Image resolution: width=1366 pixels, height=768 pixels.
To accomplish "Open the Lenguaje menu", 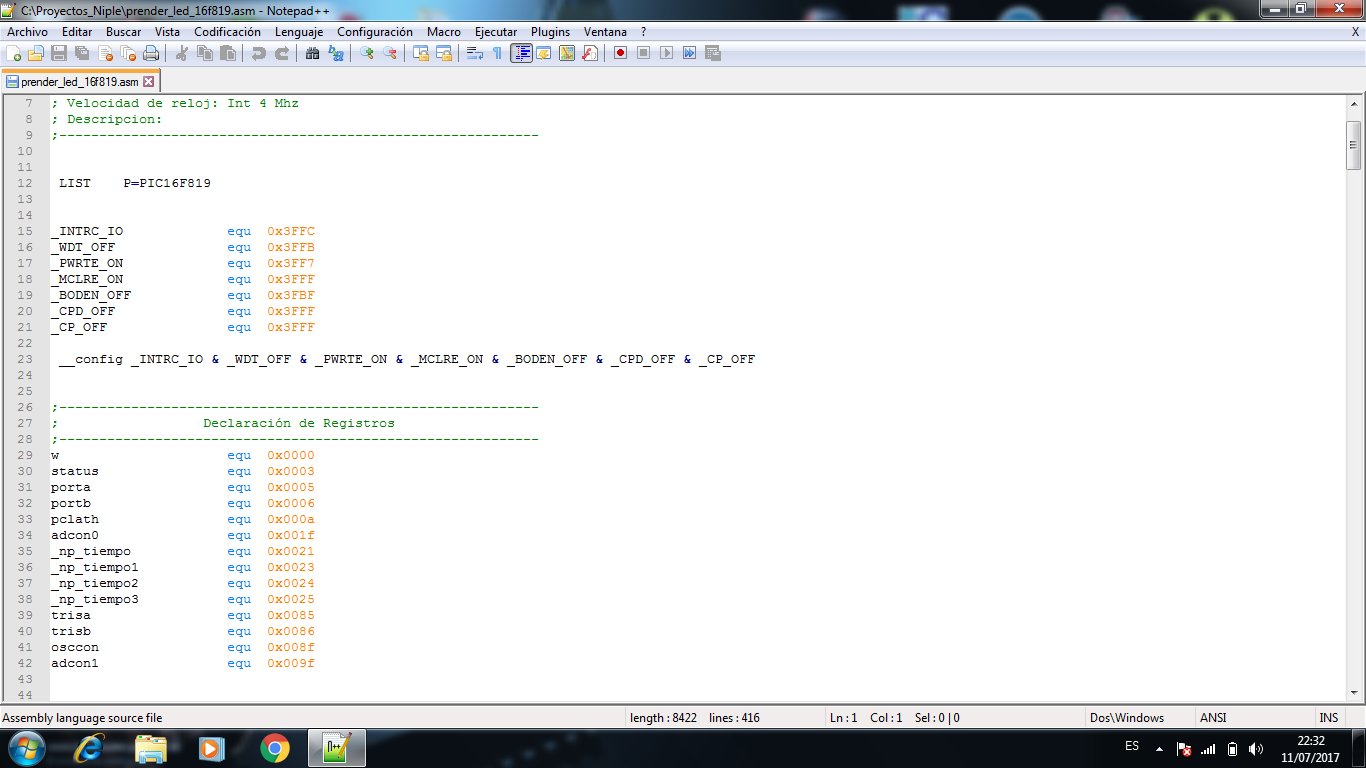I will 299,32.
